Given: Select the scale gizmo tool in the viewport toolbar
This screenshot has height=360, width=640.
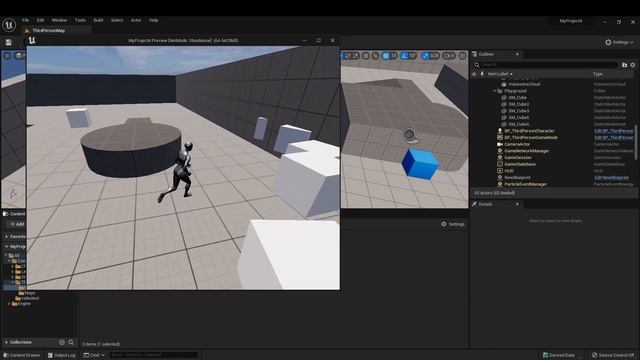Looking at the screenshot, I should point(356,56).
